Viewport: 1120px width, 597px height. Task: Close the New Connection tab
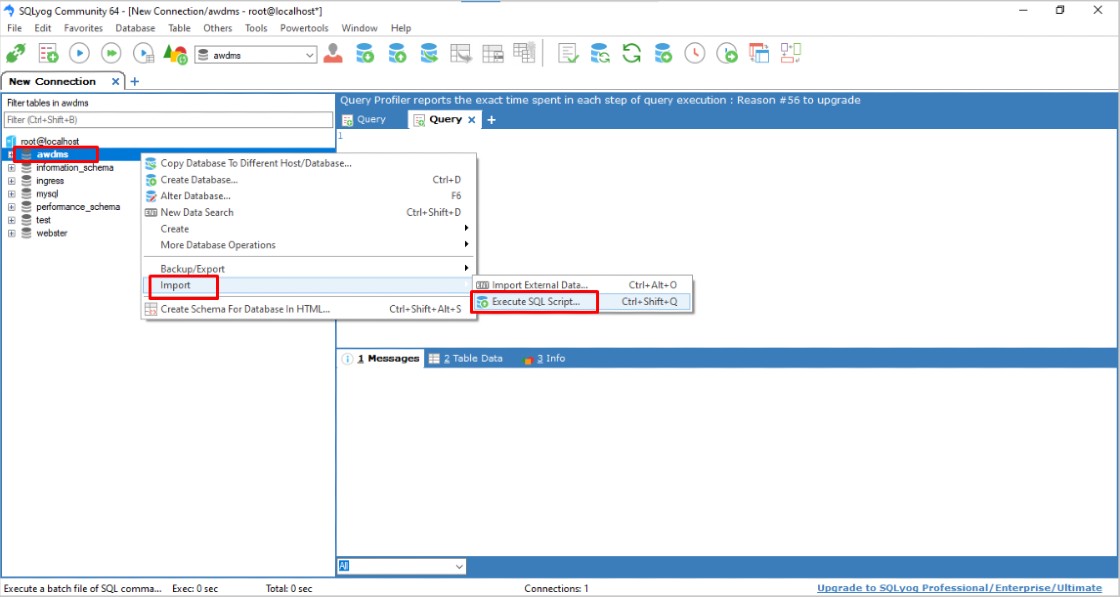coord(116,81)
